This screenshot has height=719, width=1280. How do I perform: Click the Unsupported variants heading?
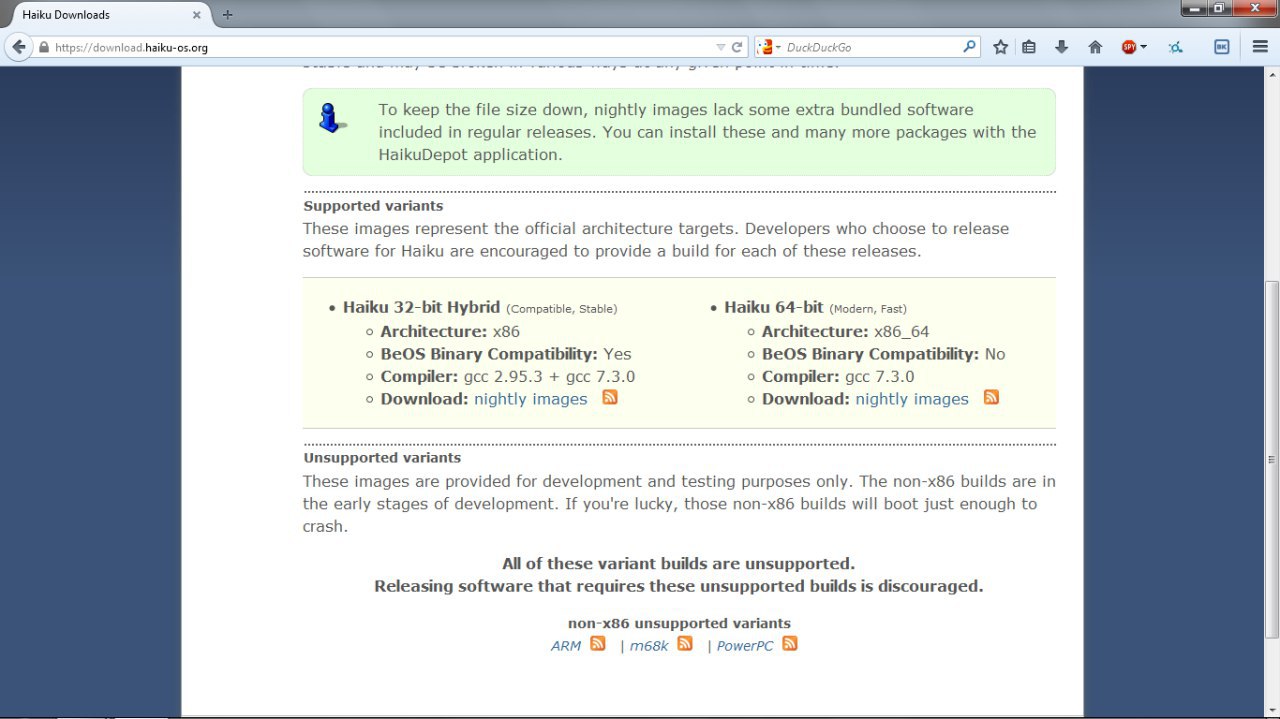[382, 458]
